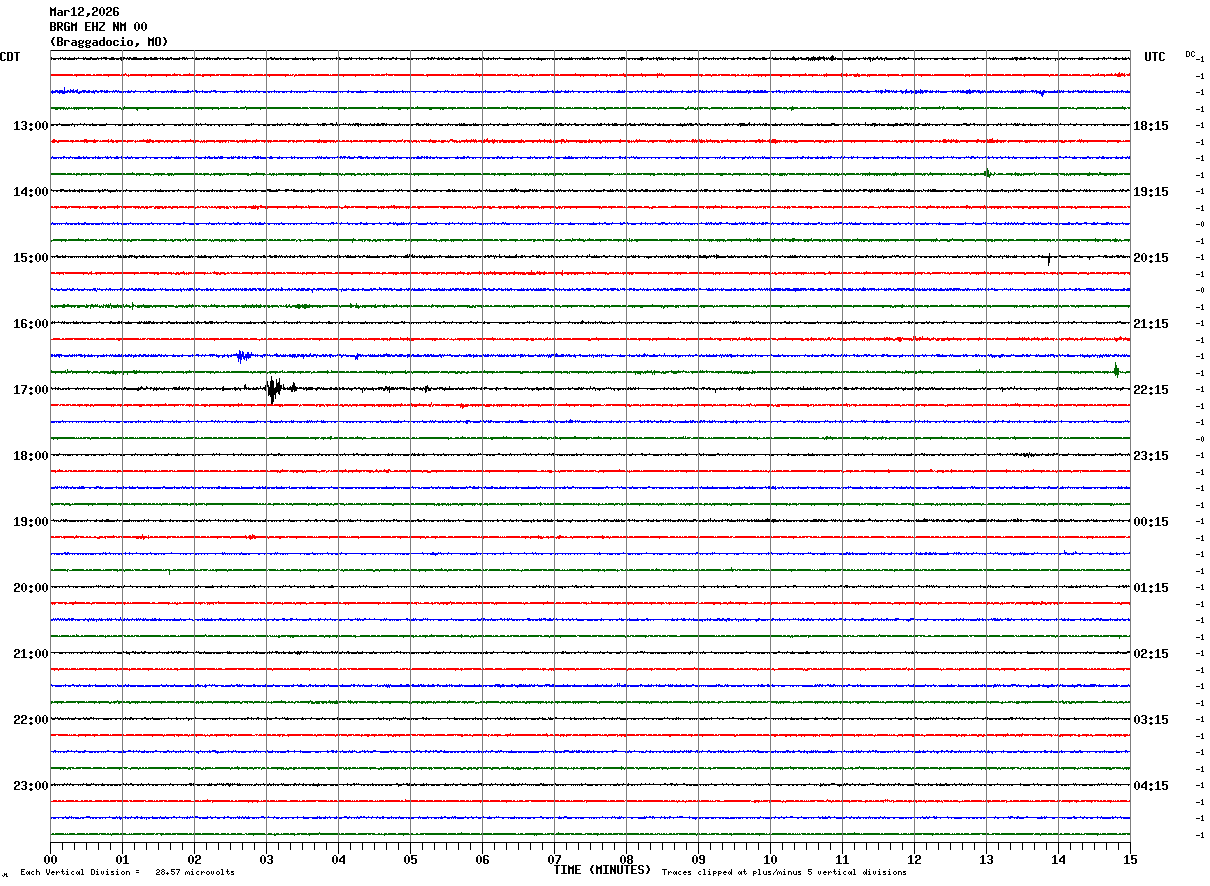1210x886 pixels.
Task: Select the black spike on 15:00 trace
Action: tap(1048, 259)
